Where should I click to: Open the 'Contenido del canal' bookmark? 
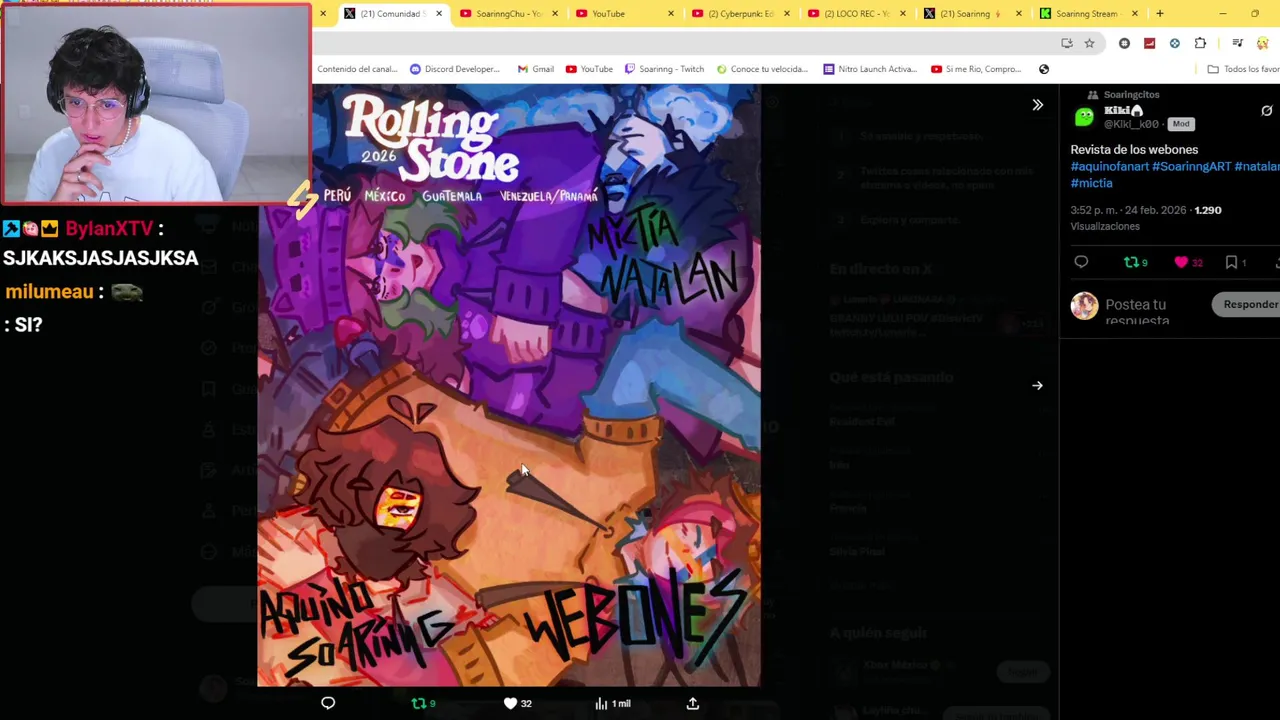[356, 69]
